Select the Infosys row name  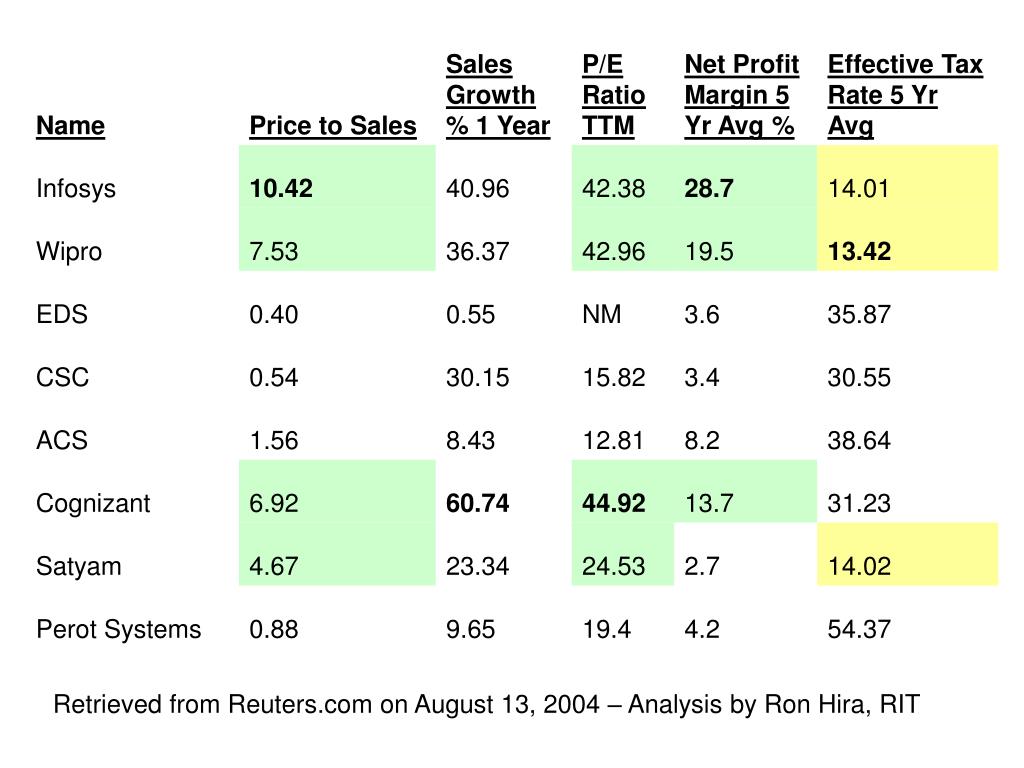(76, 189)
